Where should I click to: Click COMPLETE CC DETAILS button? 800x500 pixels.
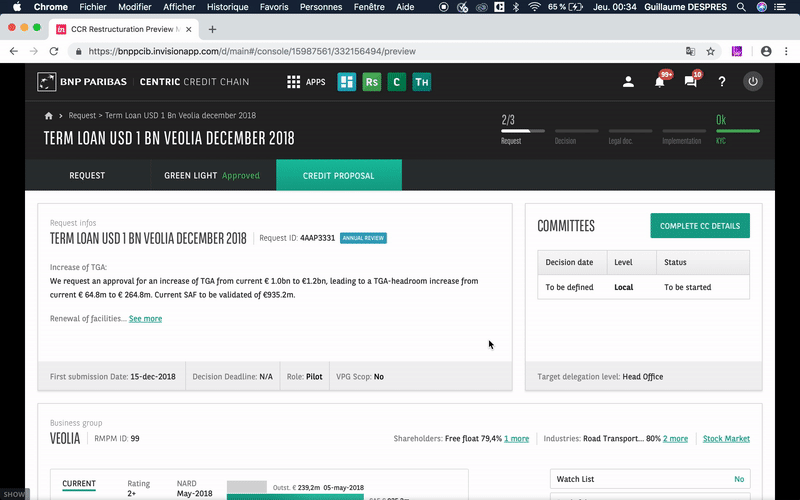(x=700, y=226)
